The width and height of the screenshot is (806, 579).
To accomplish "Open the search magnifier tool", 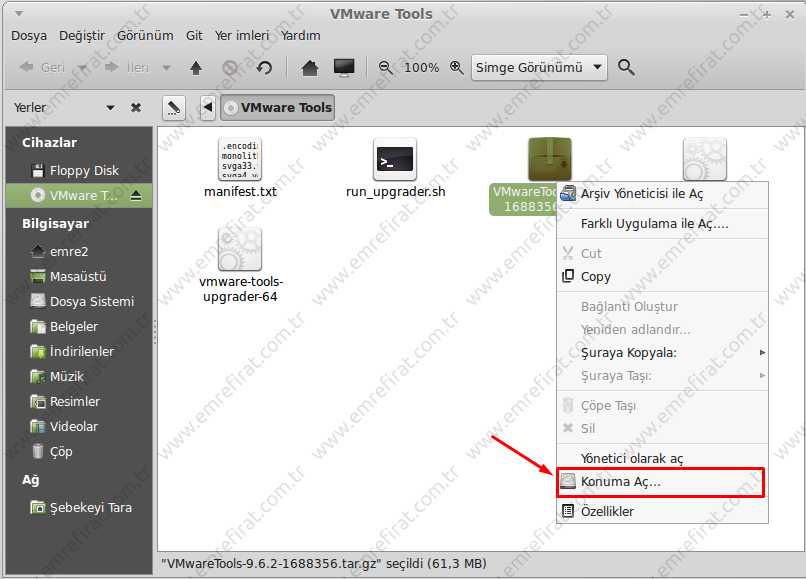I will [627, 68].
